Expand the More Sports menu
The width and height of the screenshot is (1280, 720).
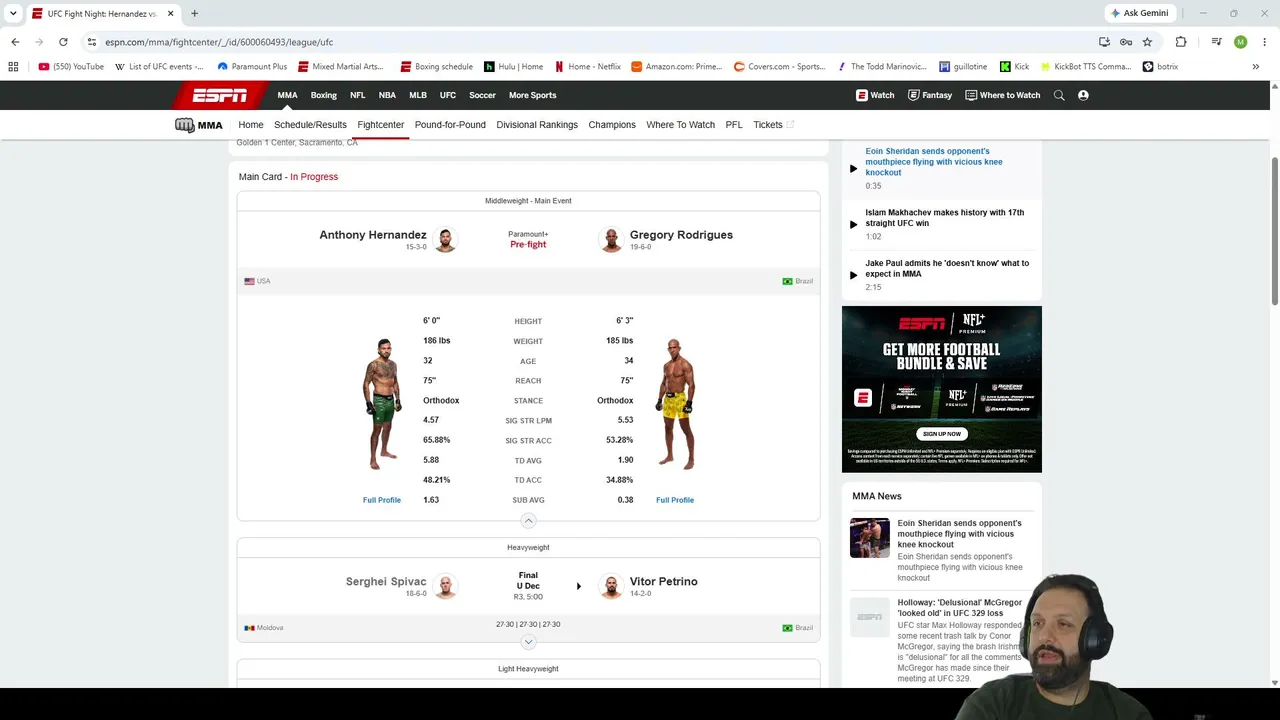point(532,95)
